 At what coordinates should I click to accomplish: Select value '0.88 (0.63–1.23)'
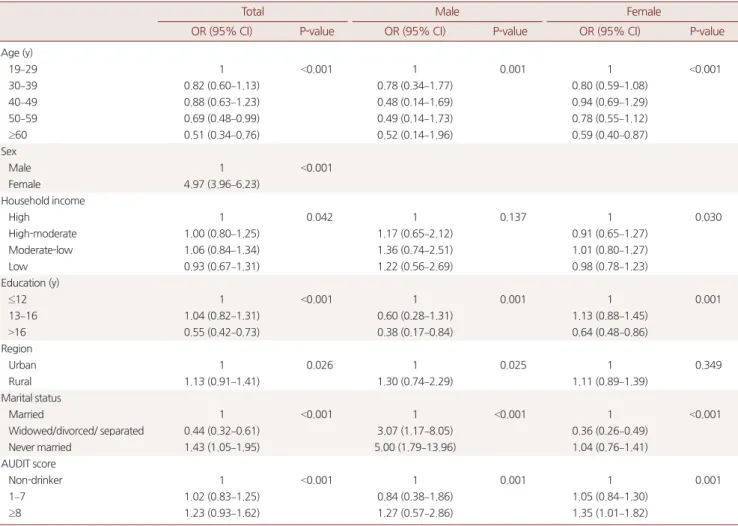tap(222, 102)
